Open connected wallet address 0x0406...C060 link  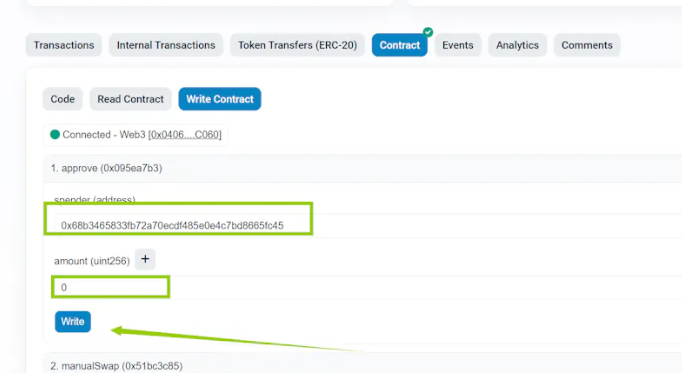(x=185, y=135)
